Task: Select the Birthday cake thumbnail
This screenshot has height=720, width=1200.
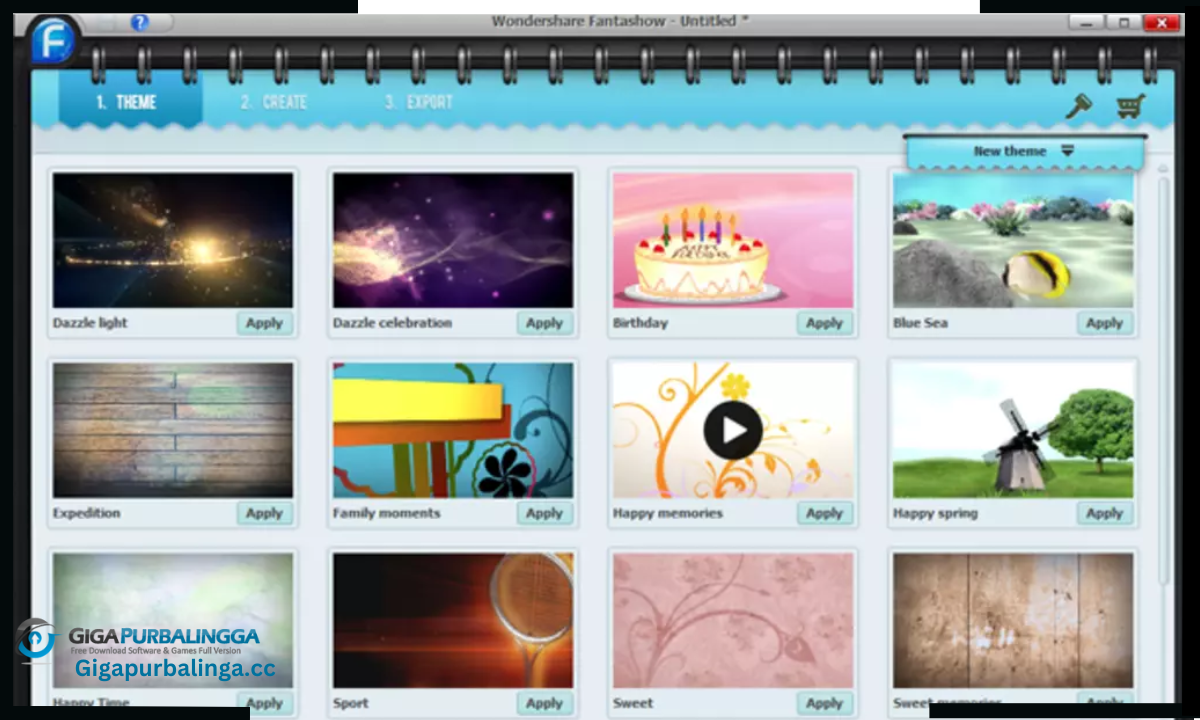Action: 733,240
